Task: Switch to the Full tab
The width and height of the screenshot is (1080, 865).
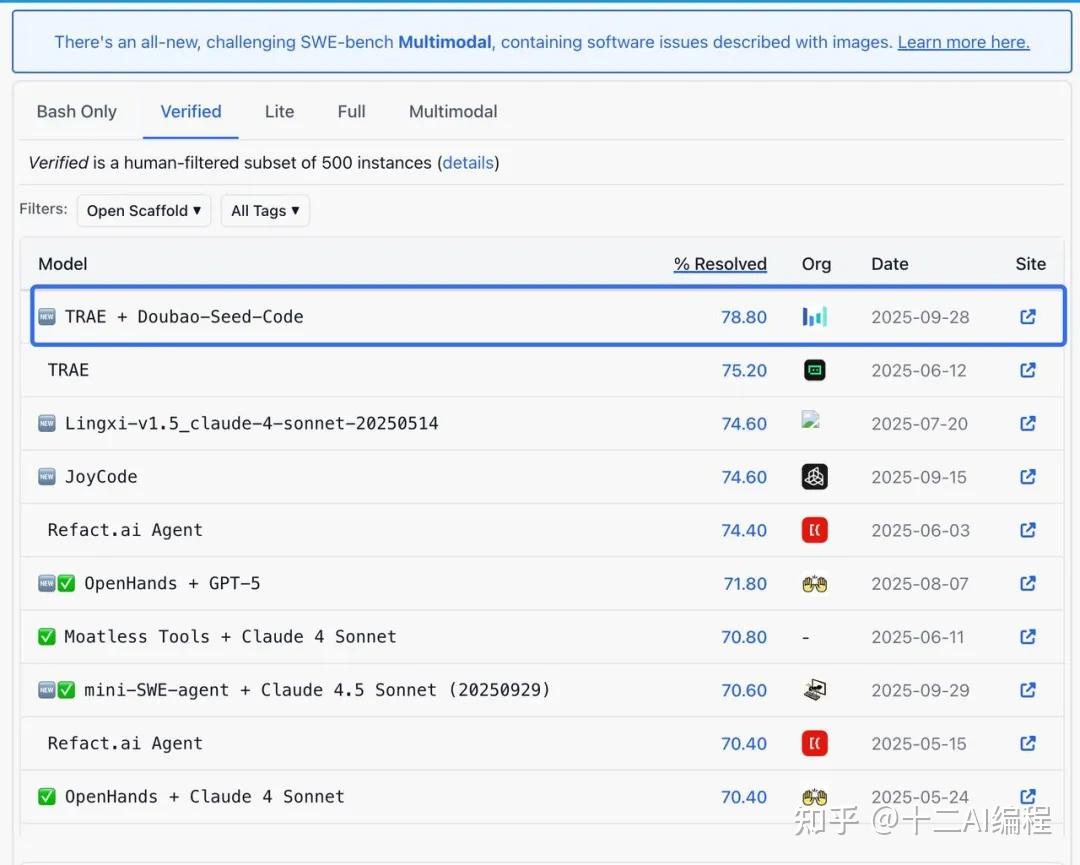Action: (351, 112)
